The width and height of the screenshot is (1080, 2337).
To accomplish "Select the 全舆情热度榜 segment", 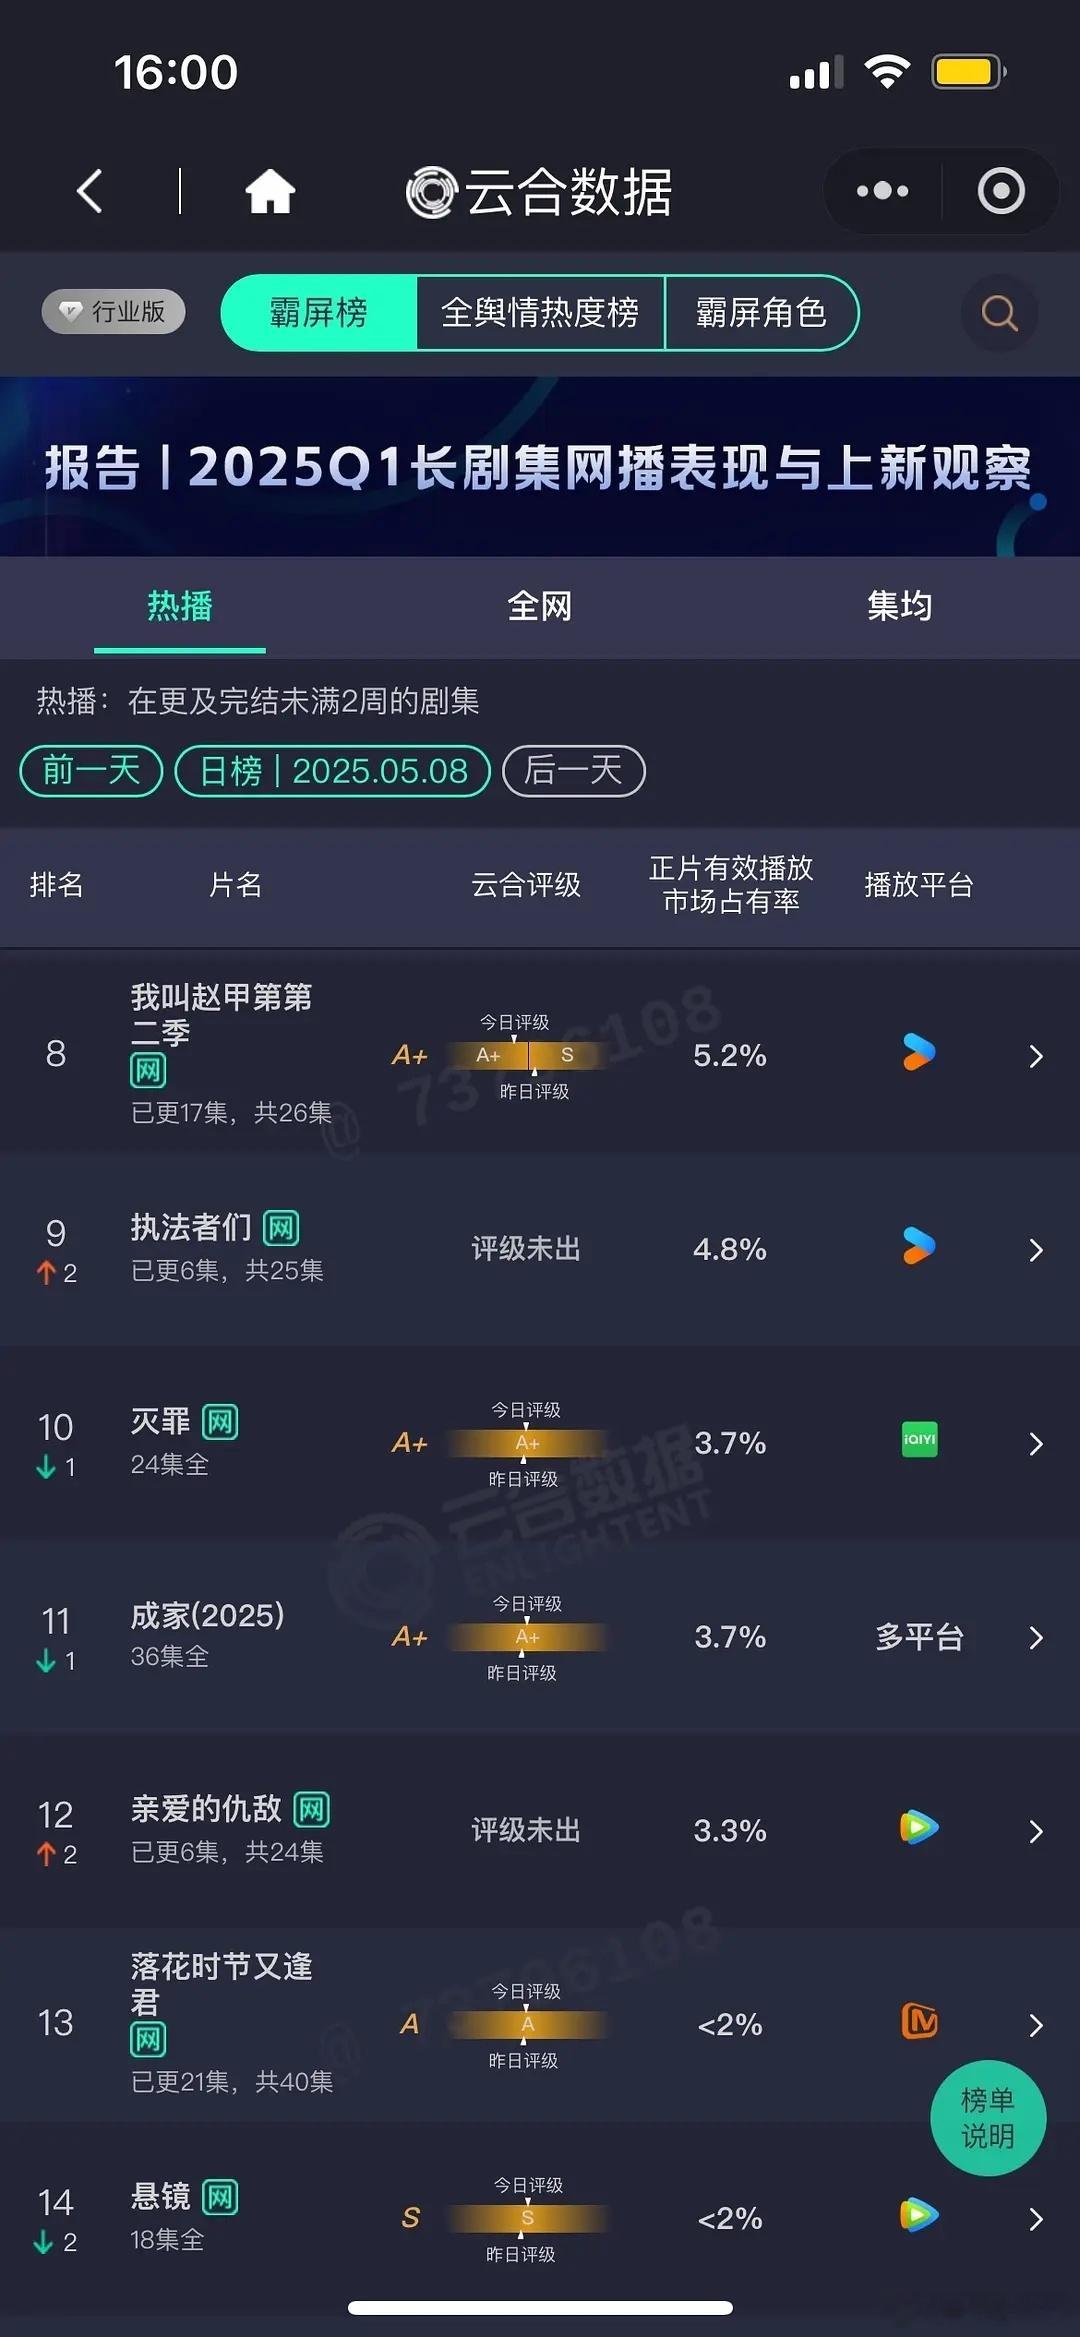I will 540,313.
